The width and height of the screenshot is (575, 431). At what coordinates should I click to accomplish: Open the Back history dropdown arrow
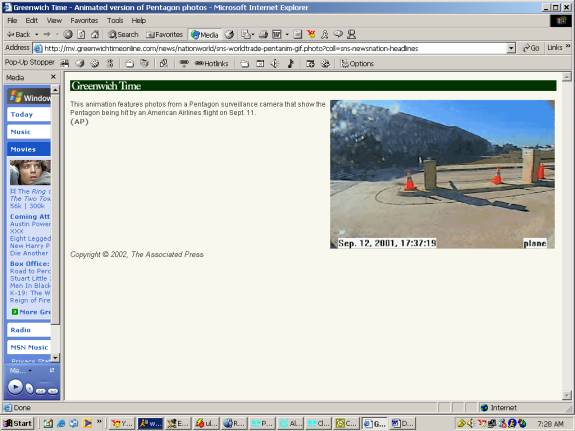coord(36,34)
